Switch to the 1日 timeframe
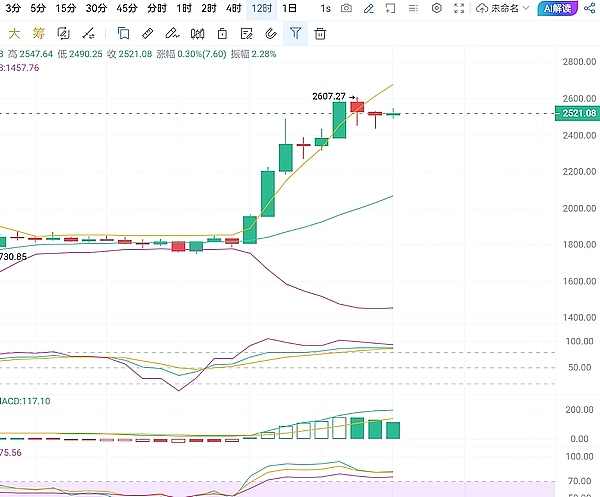600x497 pixels. (289, 8)
